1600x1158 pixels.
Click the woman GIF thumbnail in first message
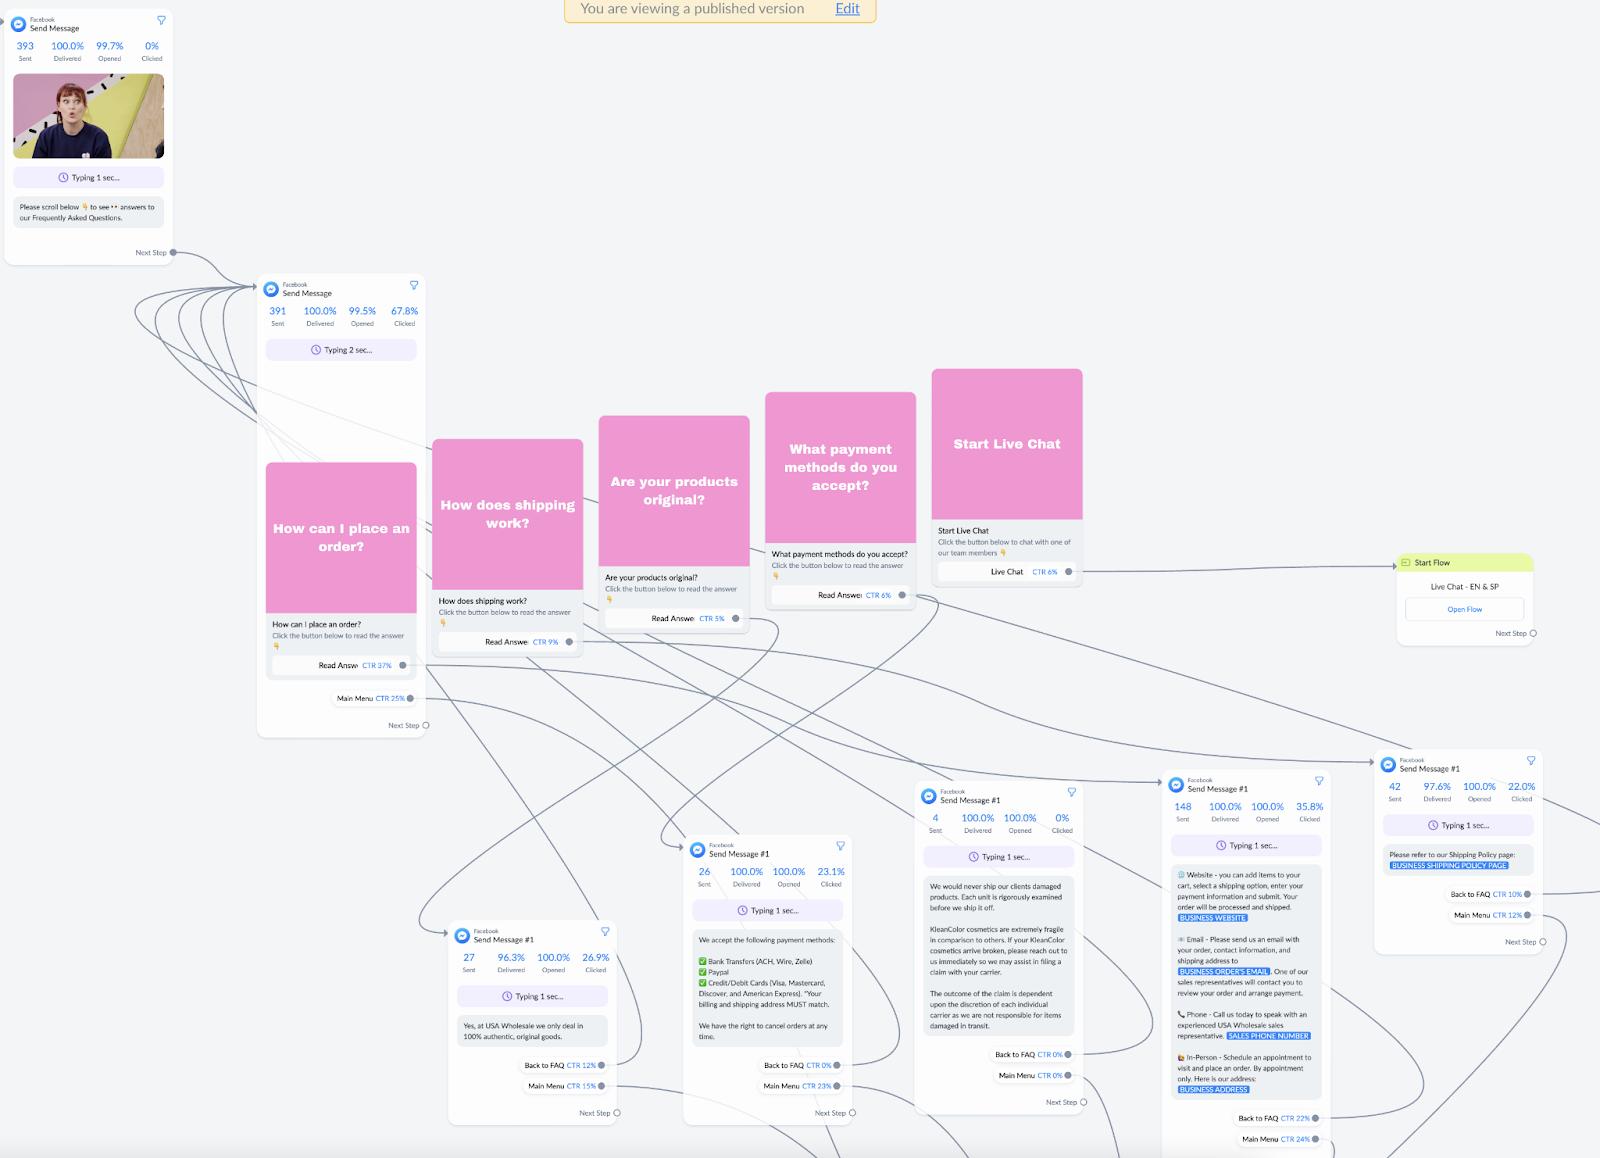tap(89, 116)
